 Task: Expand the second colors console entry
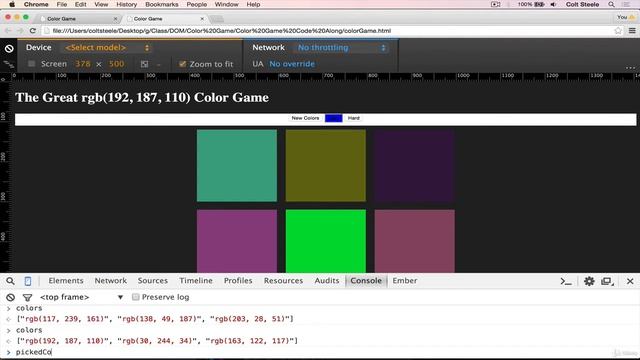click(8, 330)
